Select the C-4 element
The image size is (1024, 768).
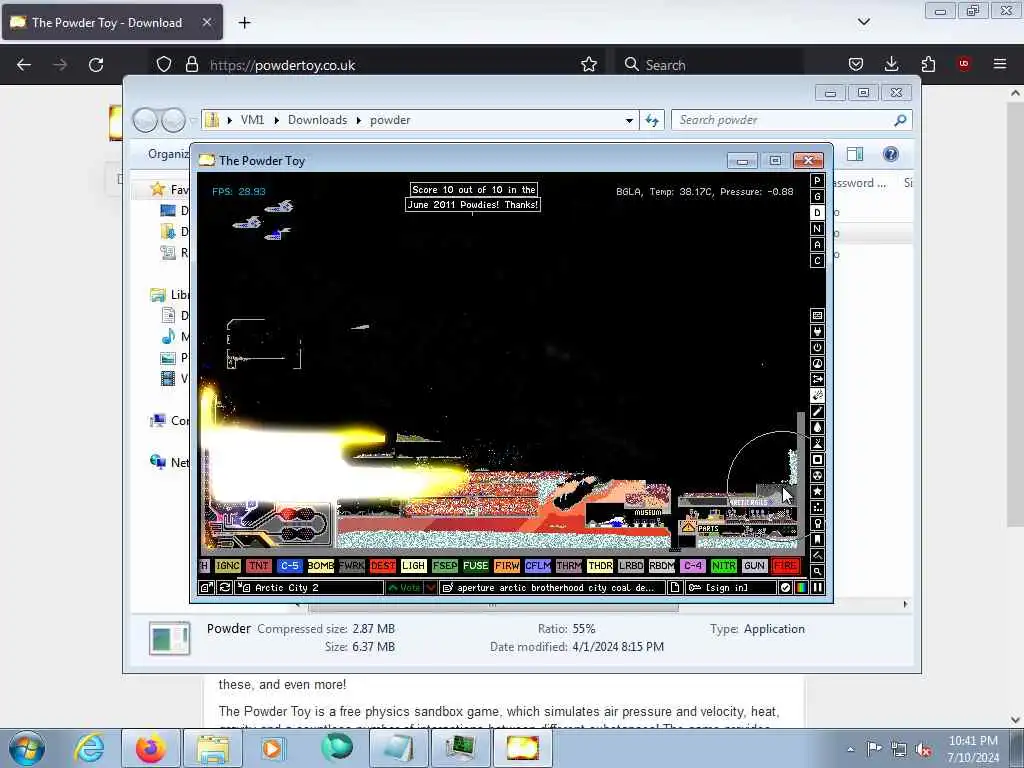[x=693, y=566]
